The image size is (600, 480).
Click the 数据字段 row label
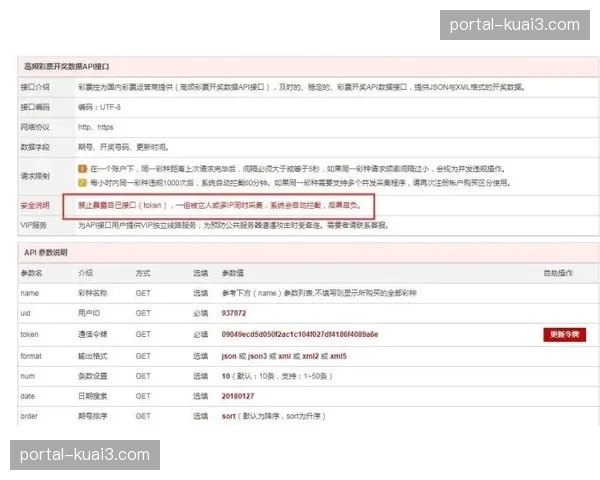[x=35, y=147]
